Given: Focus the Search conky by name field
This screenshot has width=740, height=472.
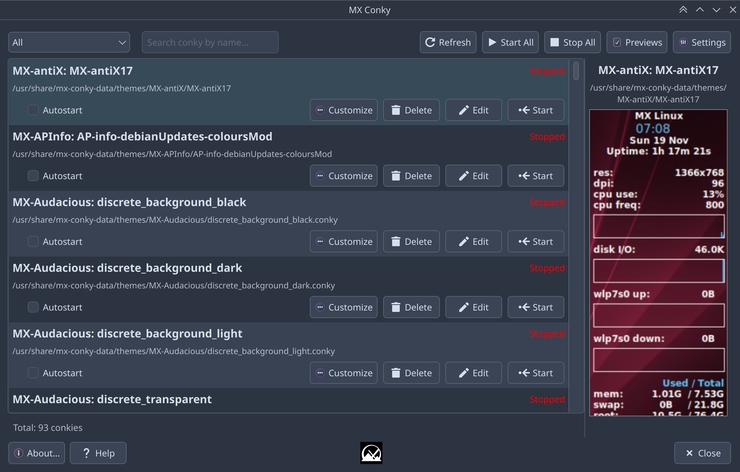Looking at the screenshot, I should (x=210, y=42).
